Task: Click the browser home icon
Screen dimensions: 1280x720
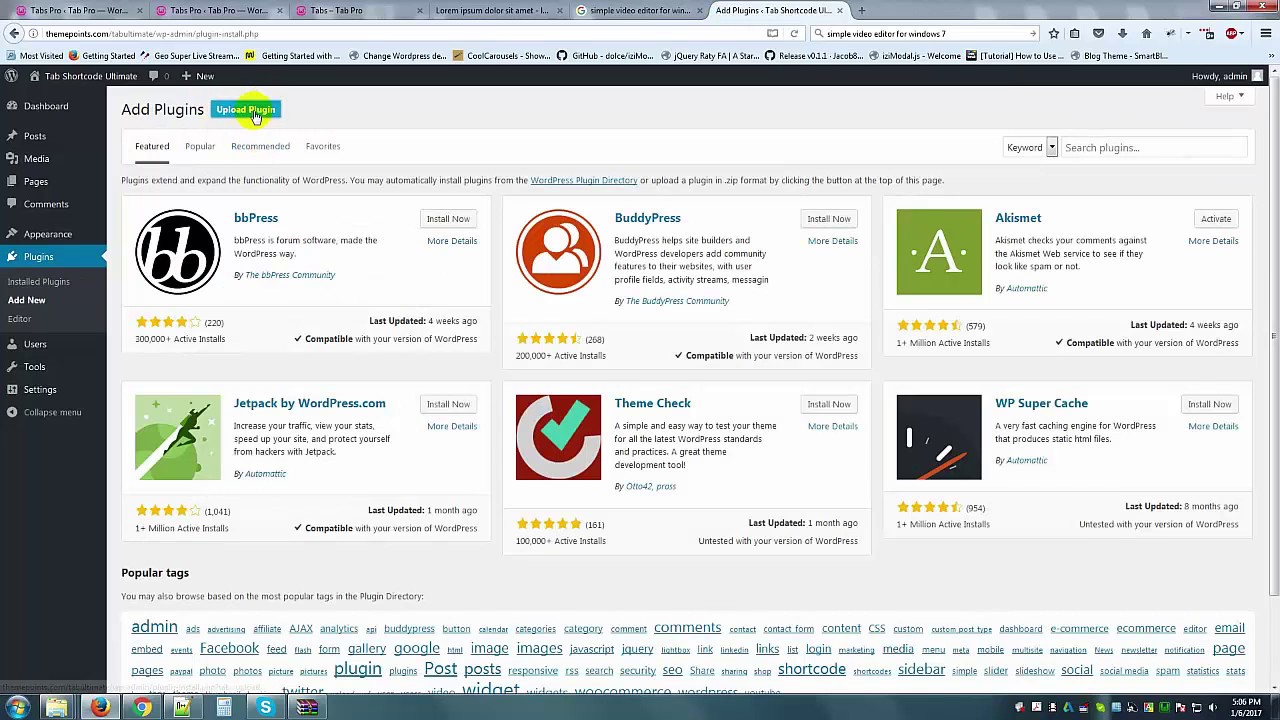Action: pyautogui.click(x=1146, y=34)
